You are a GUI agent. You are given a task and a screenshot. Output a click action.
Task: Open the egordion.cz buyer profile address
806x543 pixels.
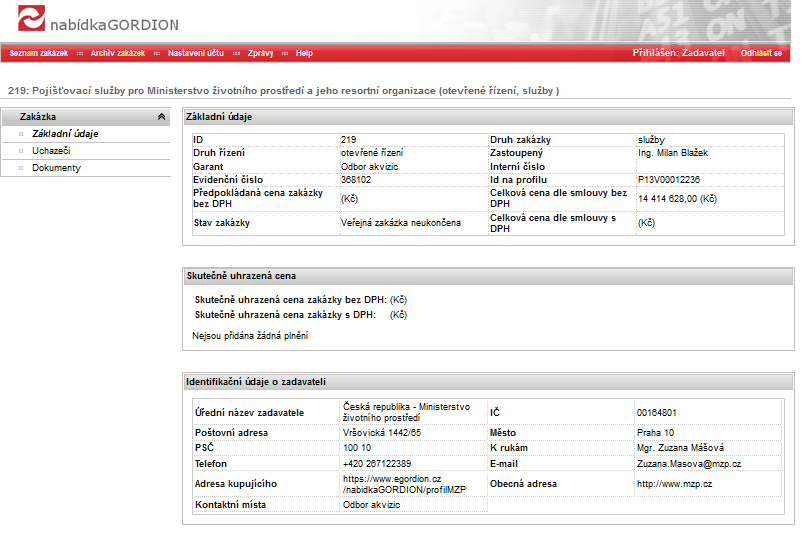391,485
